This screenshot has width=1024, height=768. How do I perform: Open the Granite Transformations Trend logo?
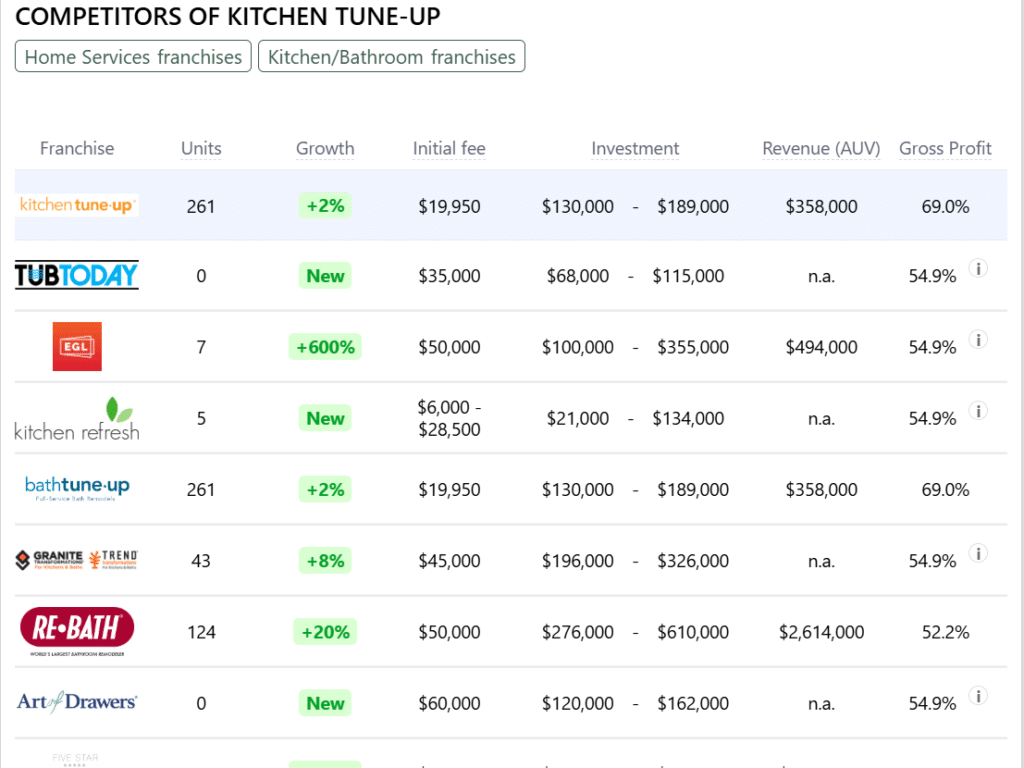pos(77,560)
